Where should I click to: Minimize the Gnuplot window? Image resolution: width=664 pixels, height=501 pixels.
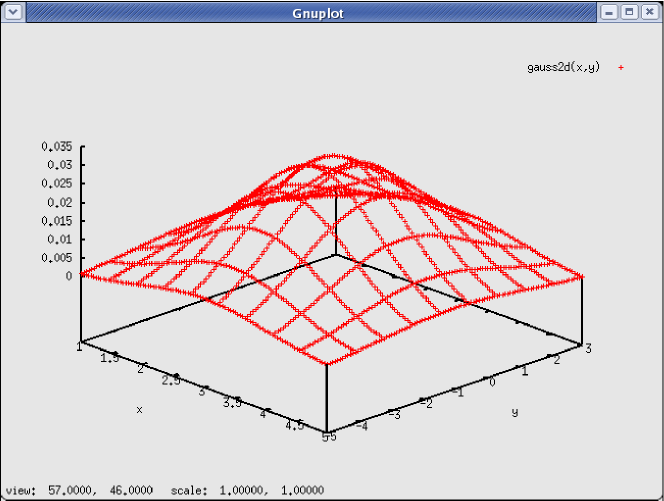coord(609,12)
